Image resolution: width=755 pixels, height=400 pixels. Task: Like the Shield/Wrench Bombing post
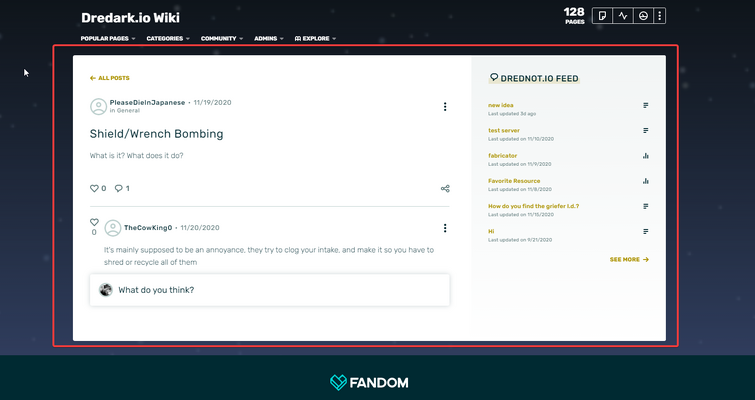coord(94,188)
